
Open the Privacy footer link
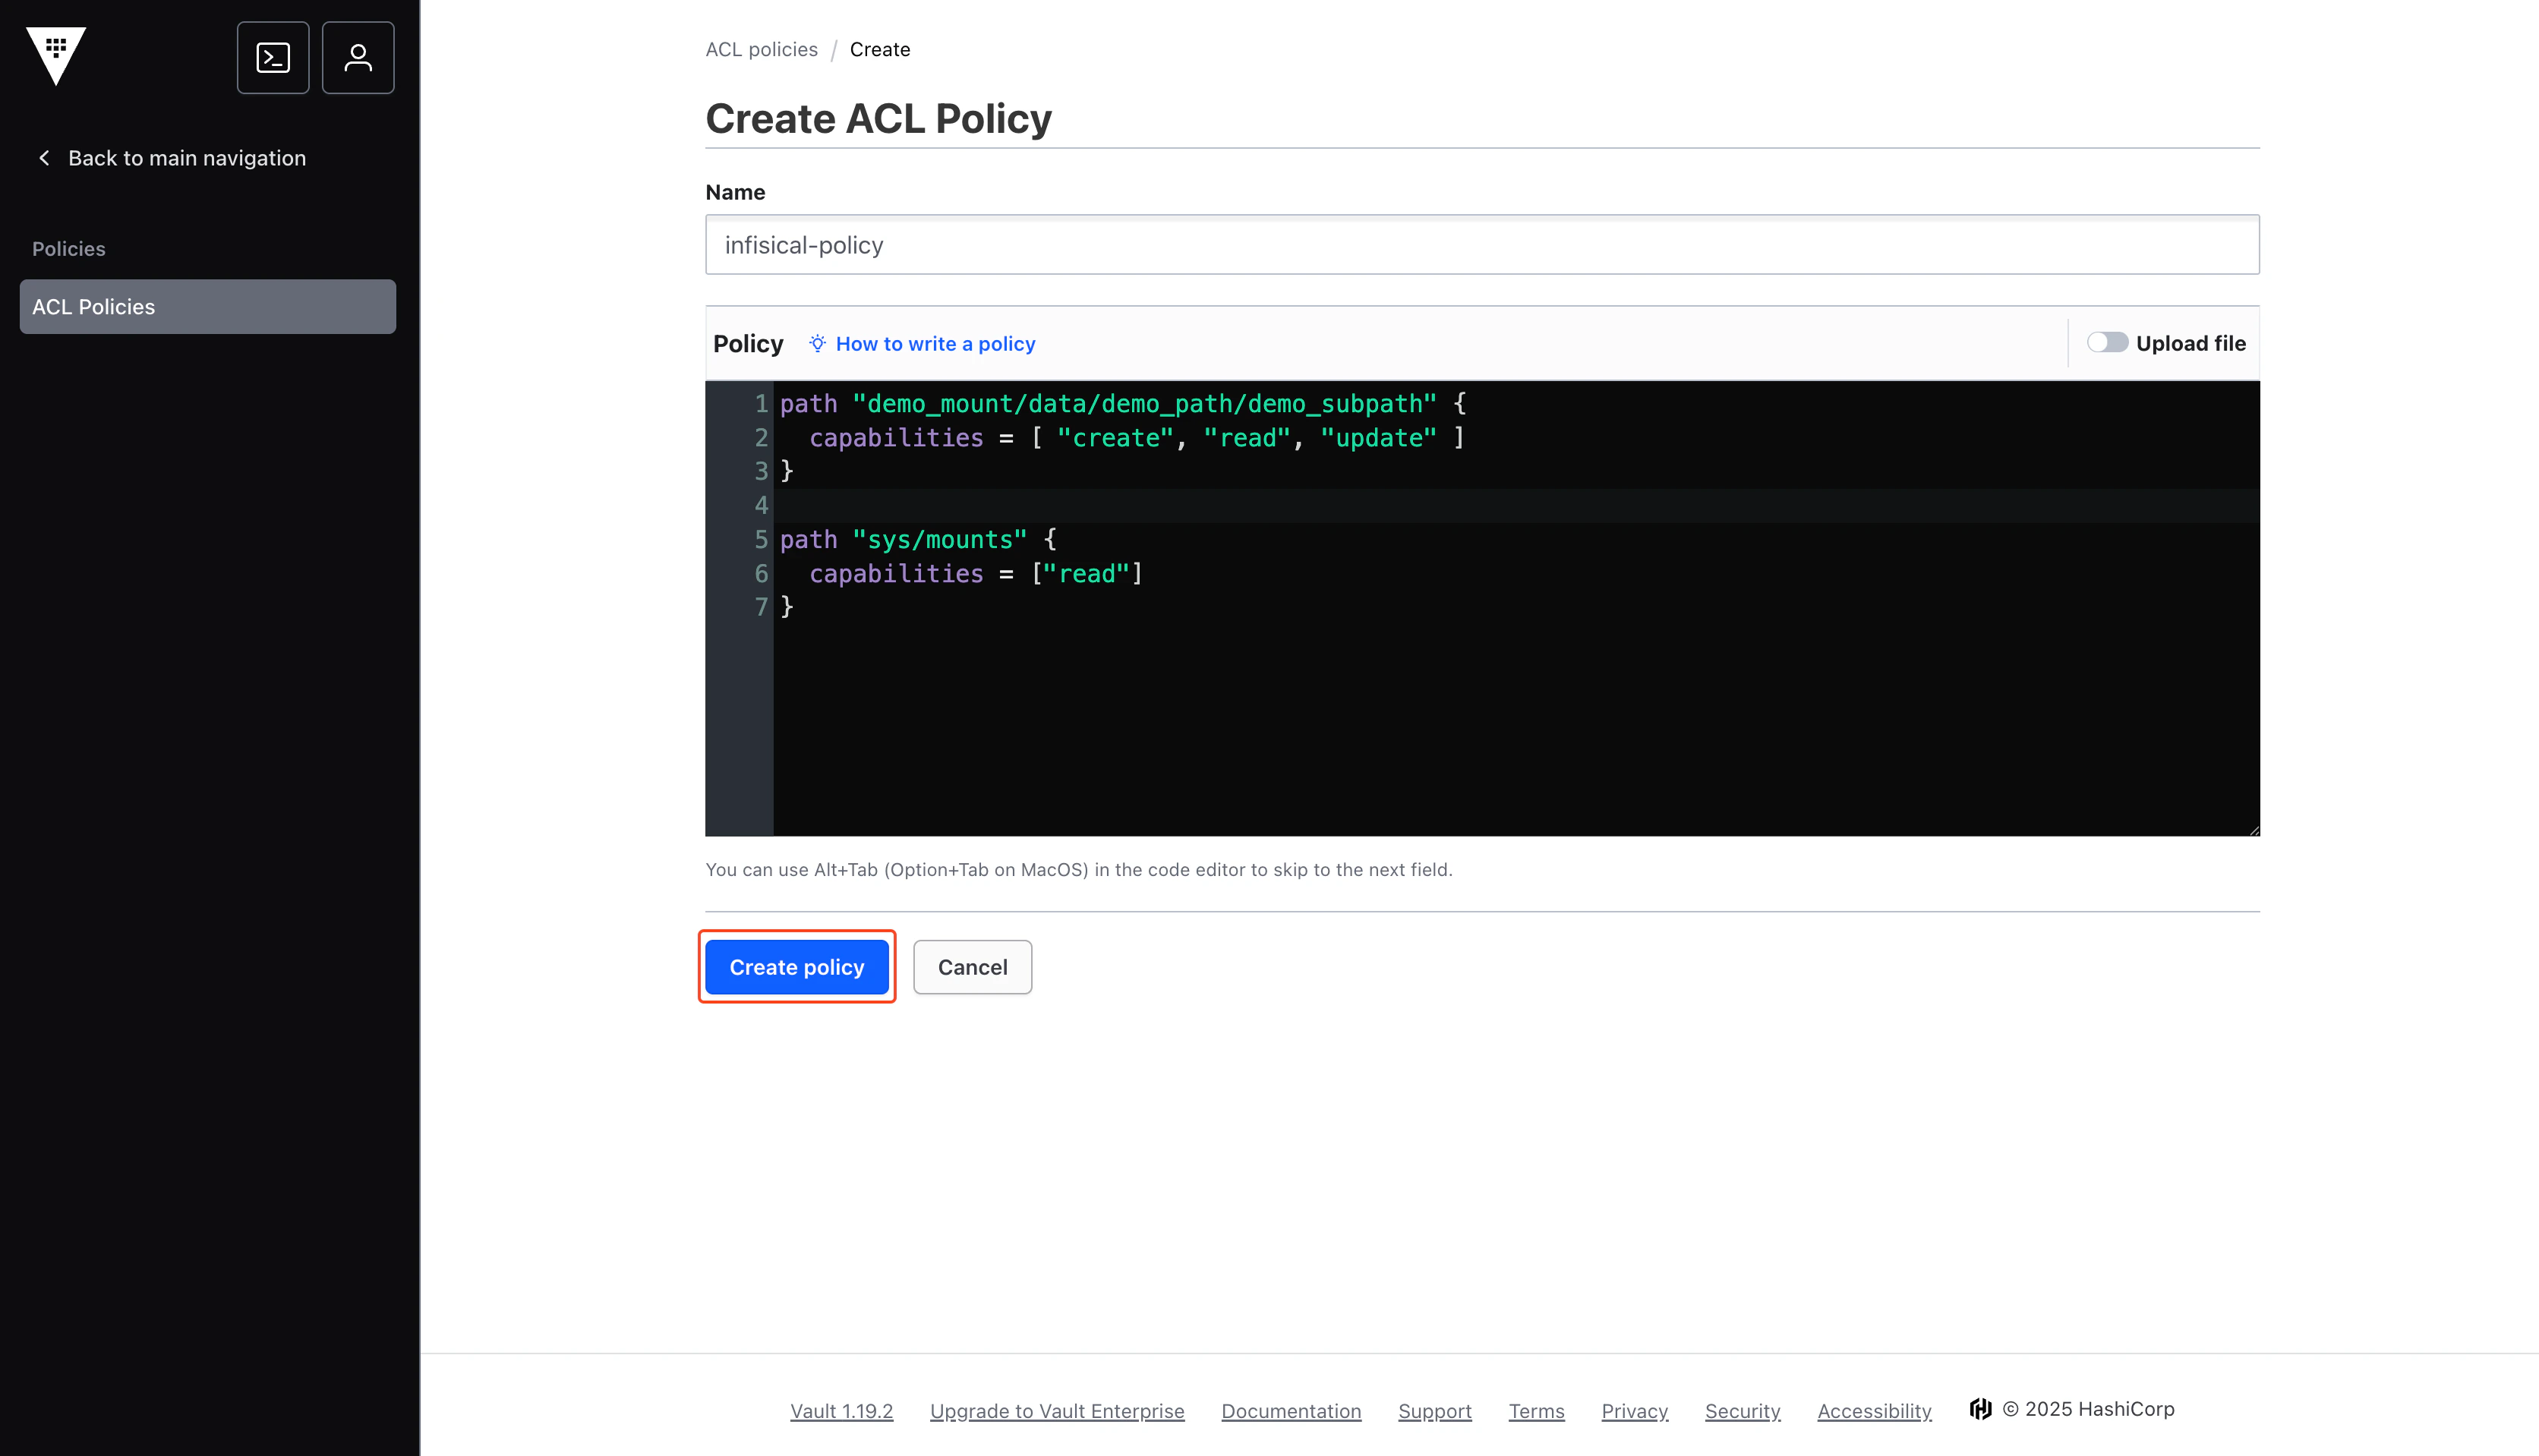[1634, 1411]
